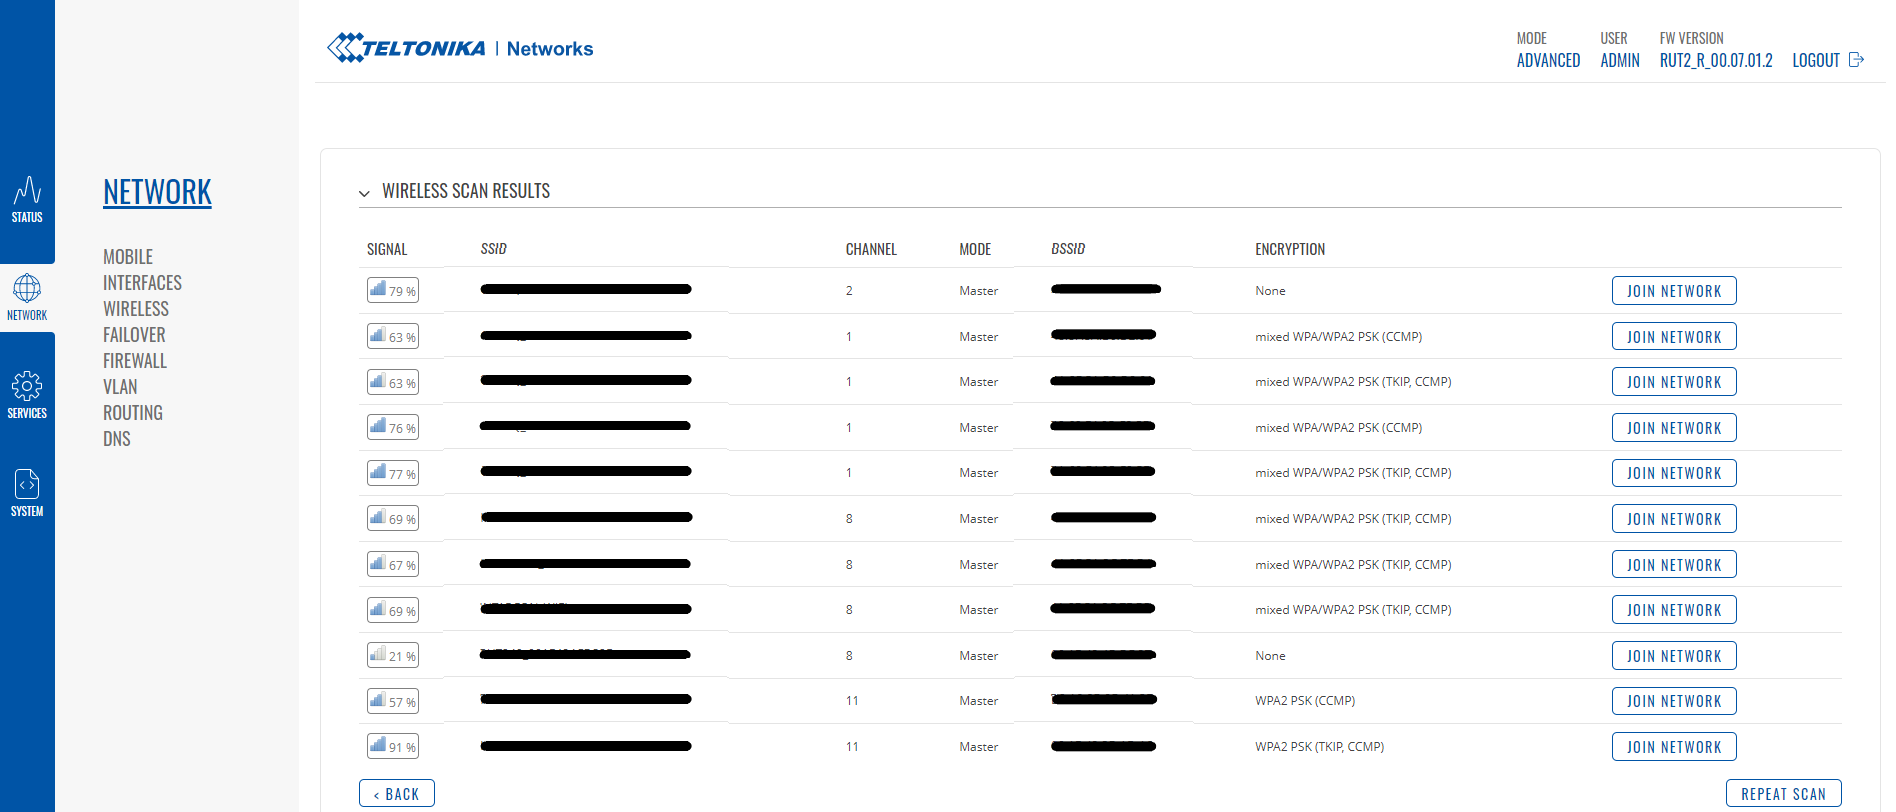Join the channel 11 WPA2 PSK (CCMP) network
1896x812 pixels.
click(1673, 701)
